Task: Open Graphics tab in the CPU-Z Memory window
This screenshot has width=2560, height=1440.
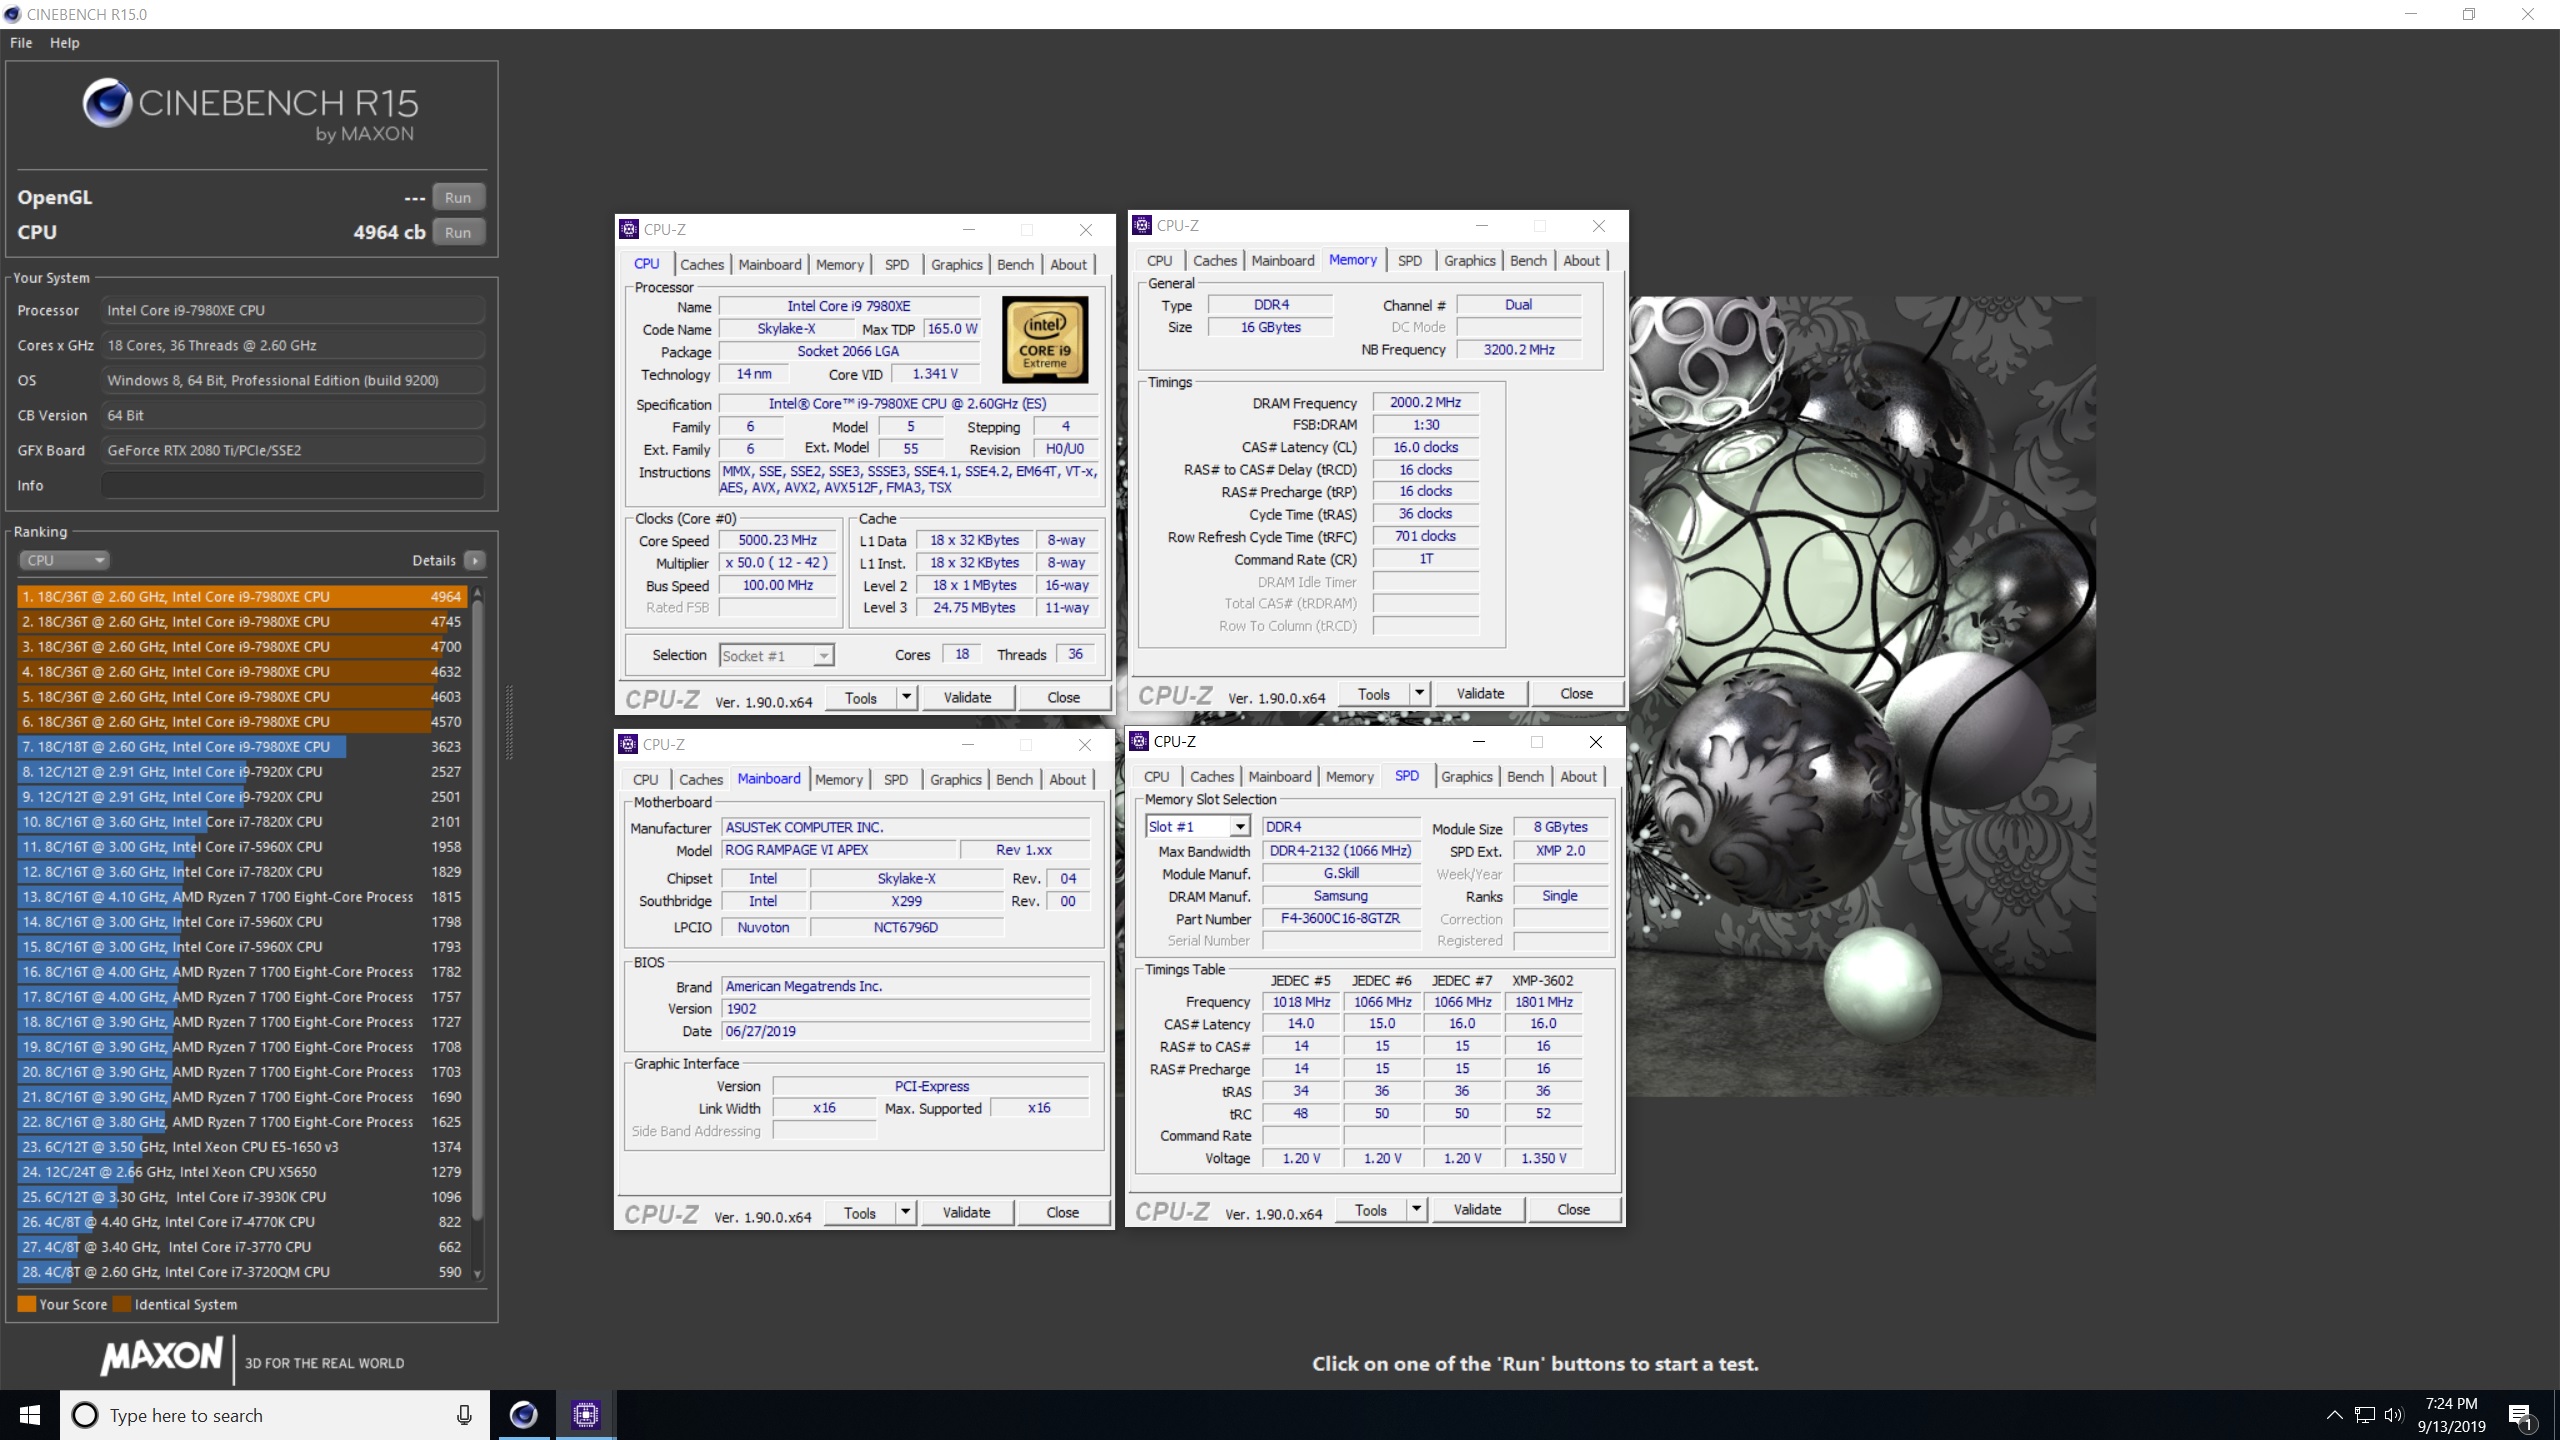Action: (1469, 261)
